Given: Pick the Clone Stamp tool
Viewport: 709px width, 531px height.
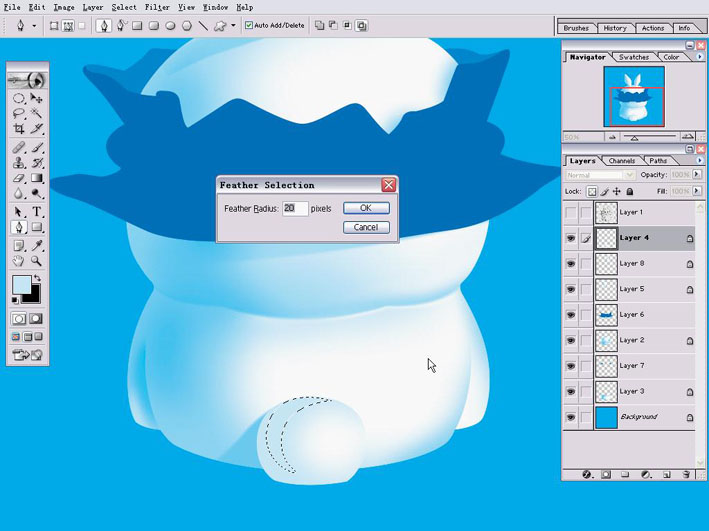Looking at the screenshot, I should tap(19, 163).
